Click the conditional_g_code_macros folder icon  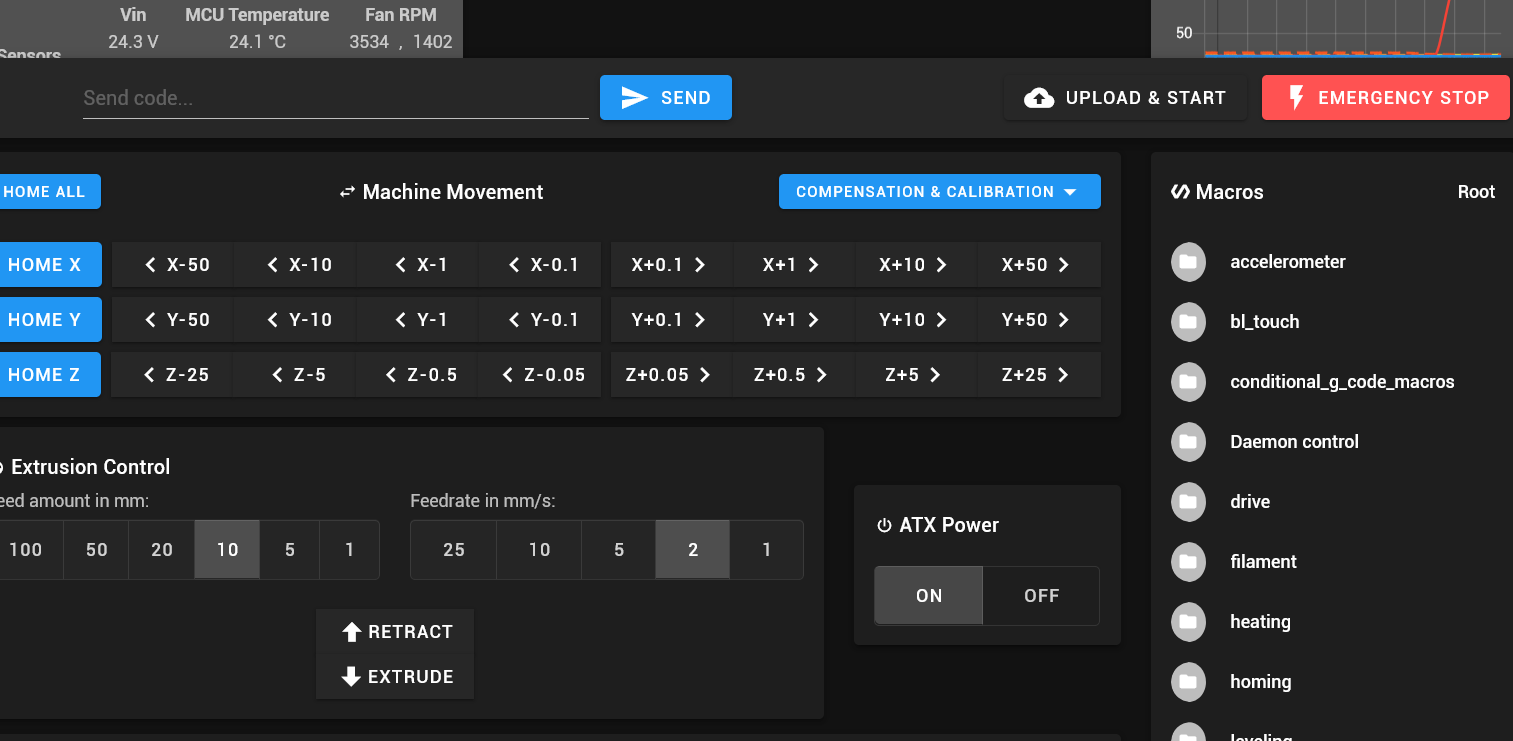pyautogui.click(x=1188, y=382)
